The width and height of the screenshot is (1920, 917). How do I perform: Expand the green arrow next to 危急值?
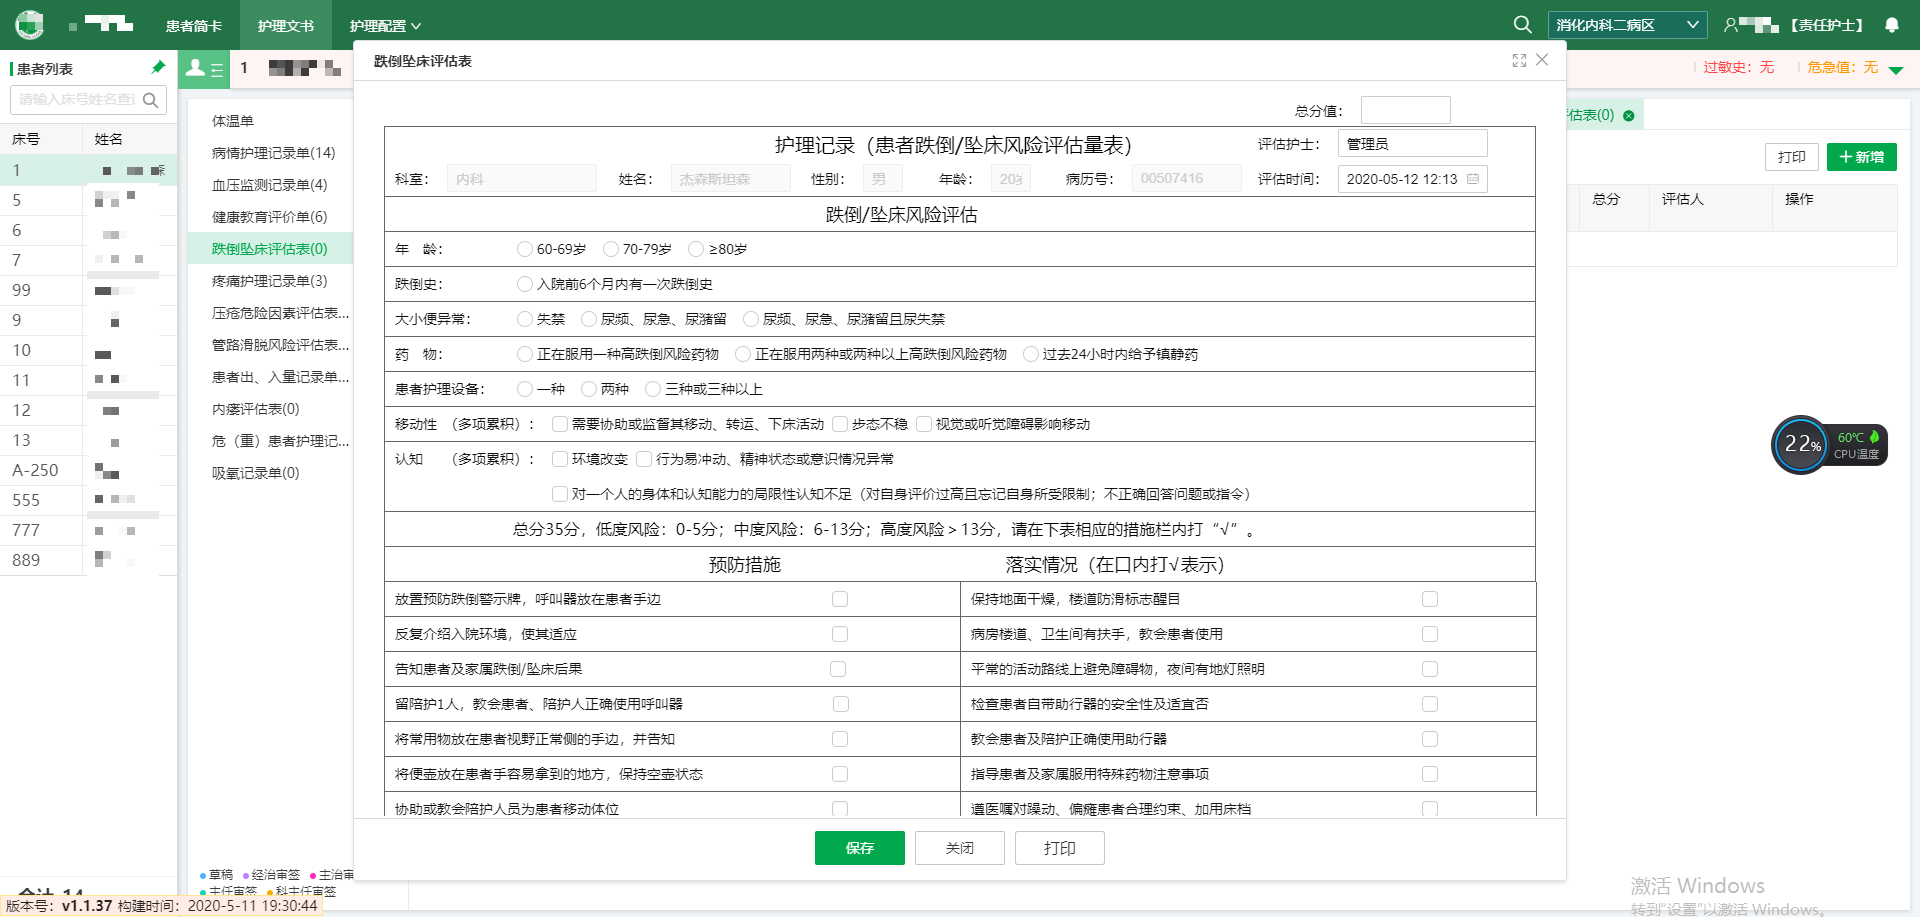click(x=1896, y=70)
